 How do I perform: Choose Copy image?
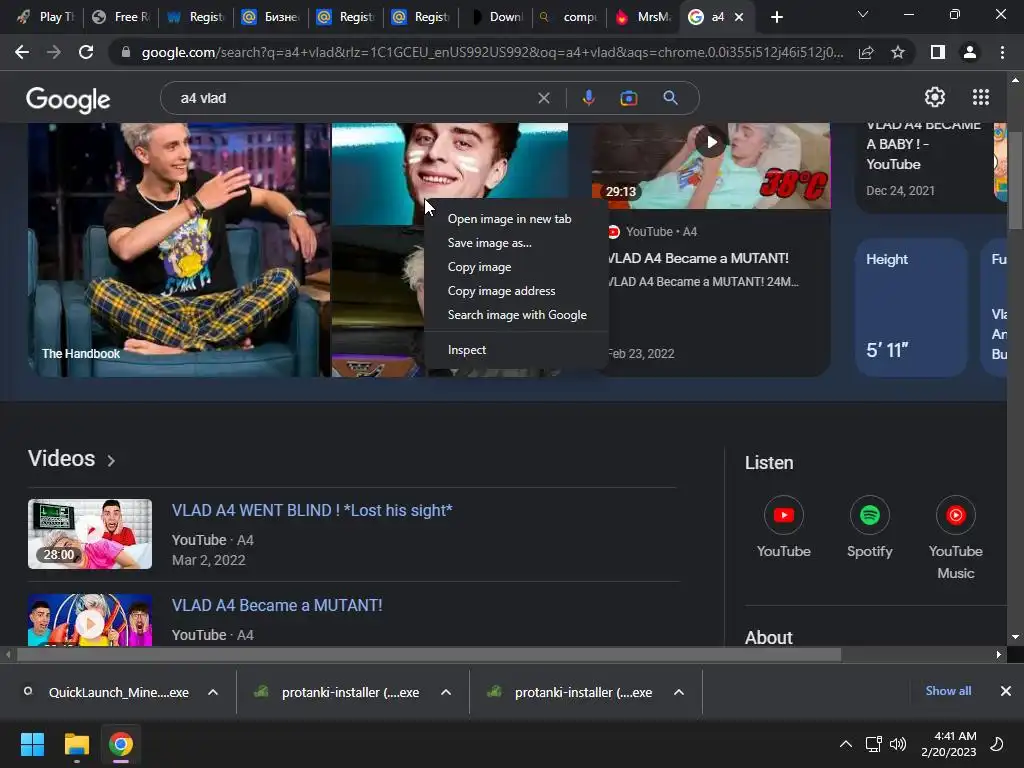[479, 267]
